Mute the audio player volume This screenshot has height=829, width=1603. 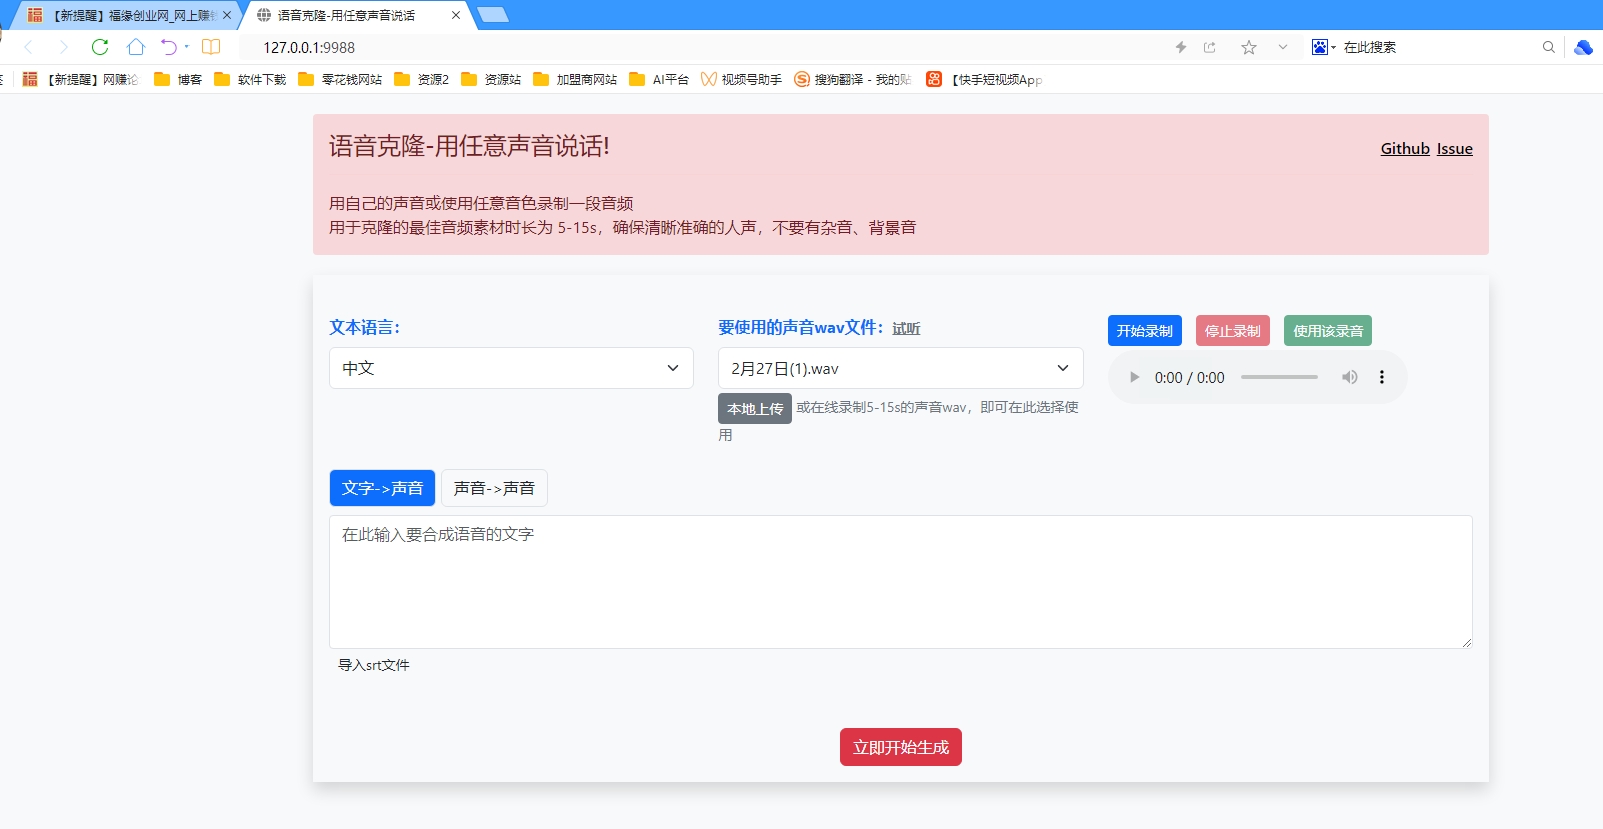1350,377
